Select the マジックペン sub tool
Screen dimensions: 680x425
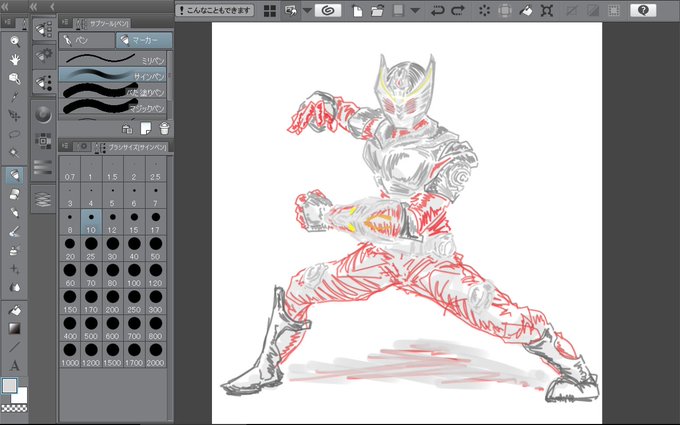112,106
